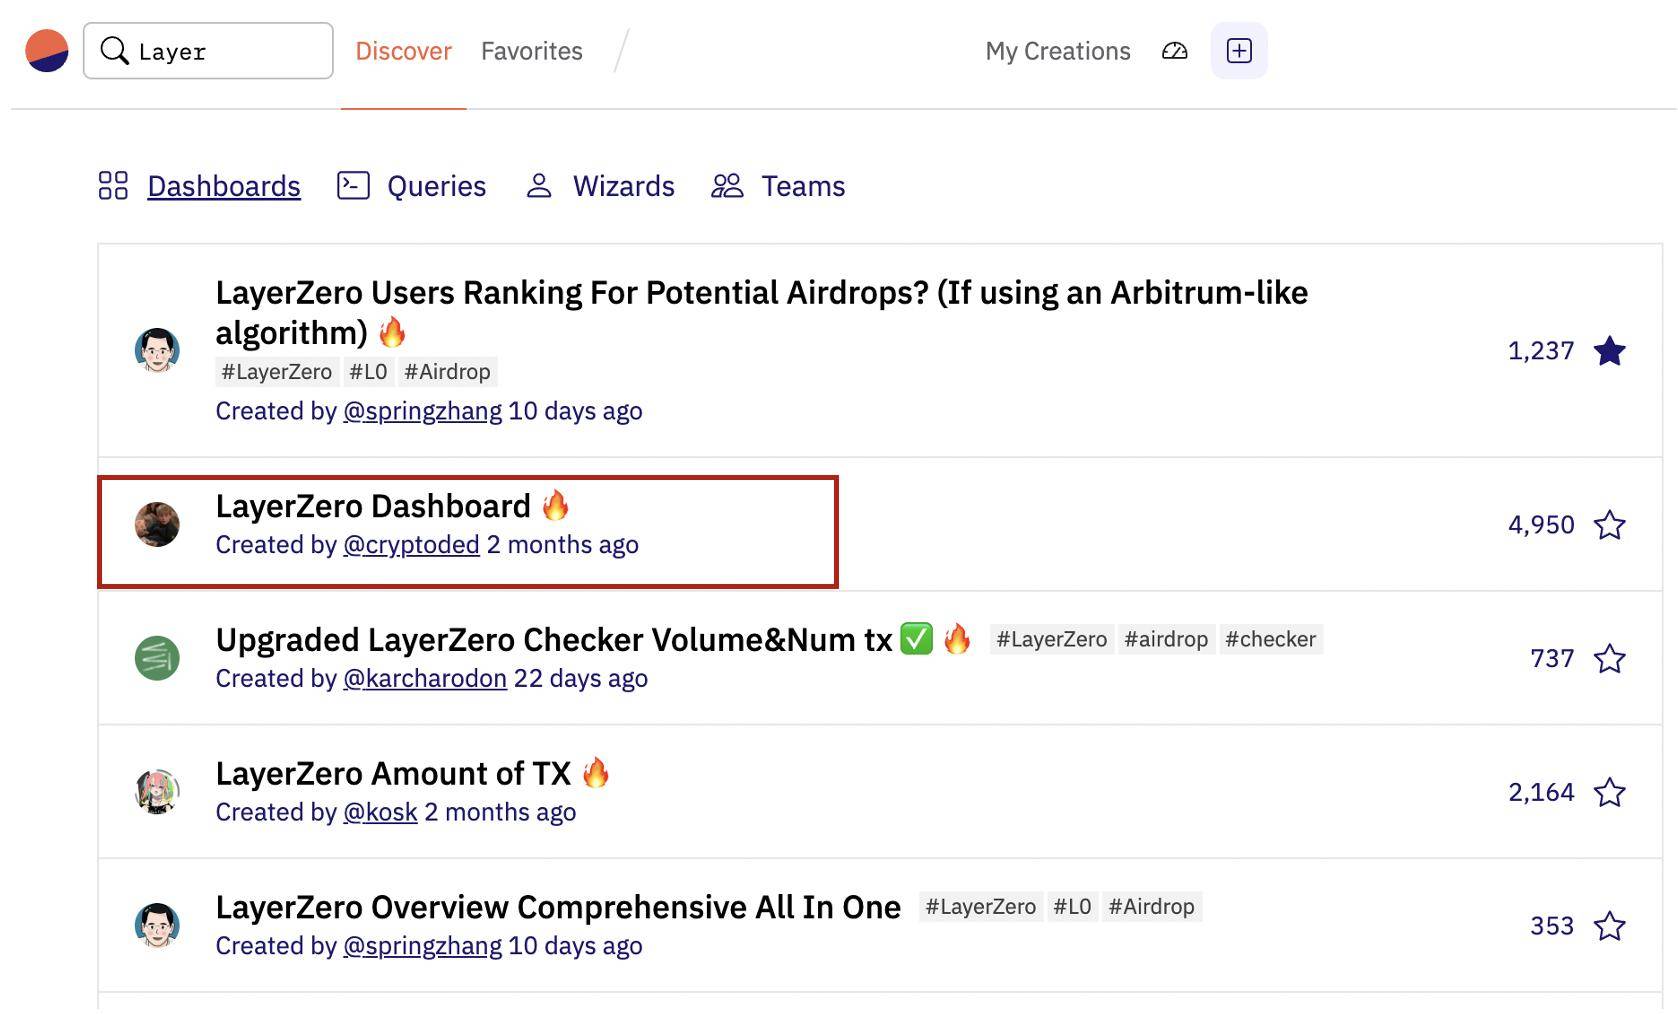This screenshot has height=1014, width=1678.
Task: Click springzhang avatar on Users Ranking row
Action: pyautogui.click(x=157, y=350)
